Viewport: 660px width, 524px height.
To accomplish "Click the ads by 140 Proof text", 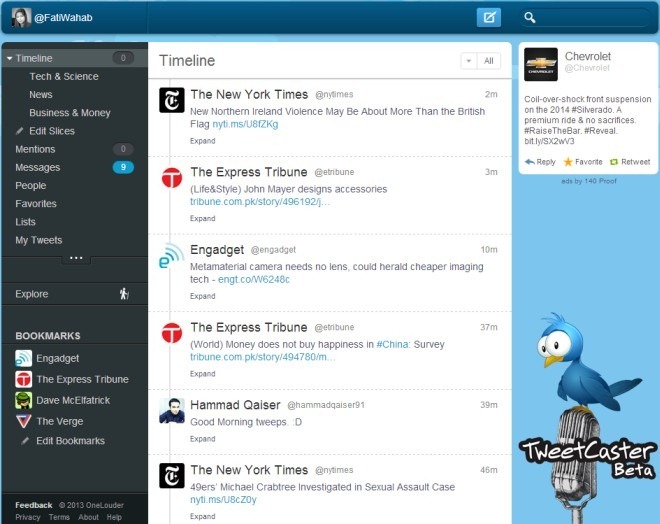I will tap(589, 181).
